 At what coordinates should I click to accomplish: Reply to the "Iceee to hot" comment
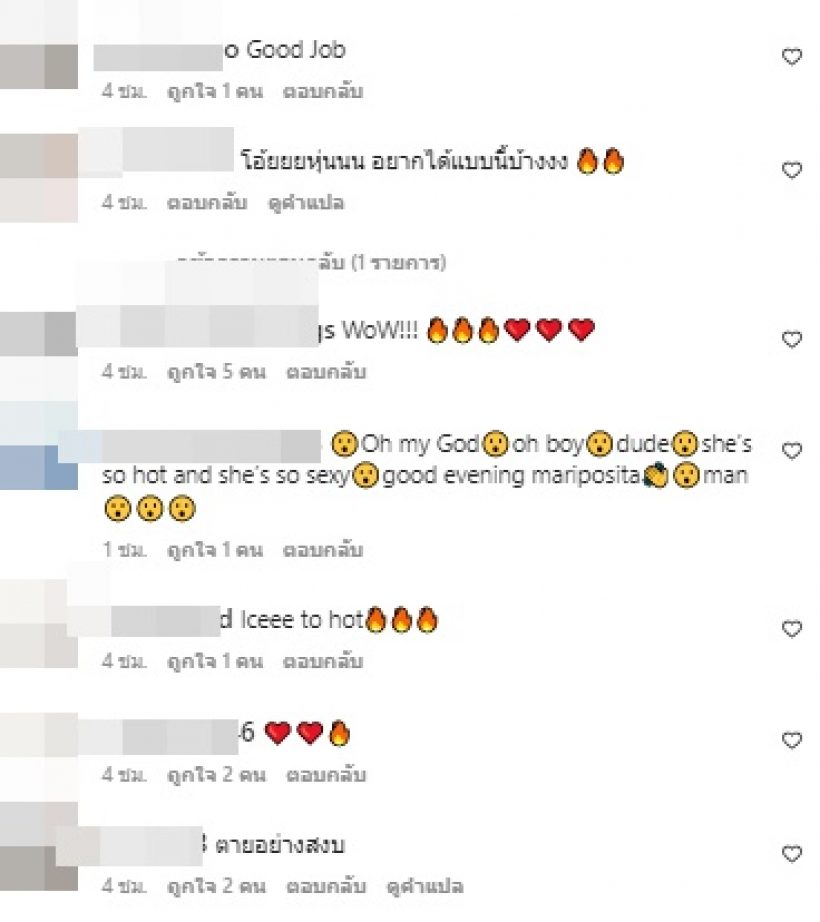click(323, 661)
